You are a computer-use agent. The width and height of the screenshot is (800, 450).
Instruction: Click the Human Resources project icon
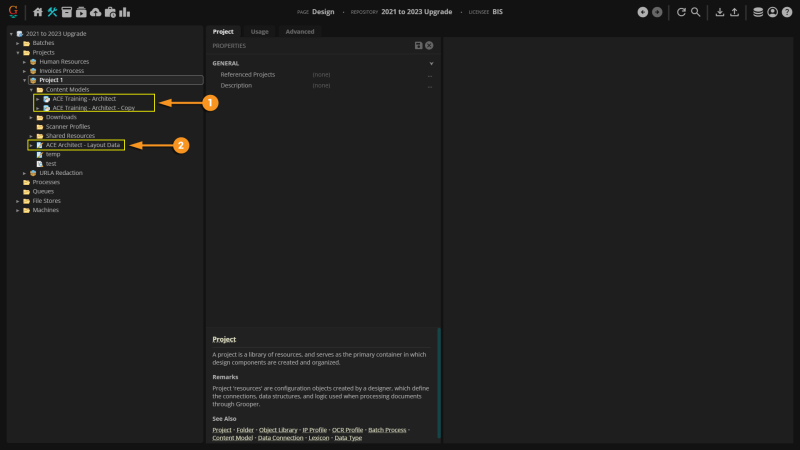click(33, 62)
